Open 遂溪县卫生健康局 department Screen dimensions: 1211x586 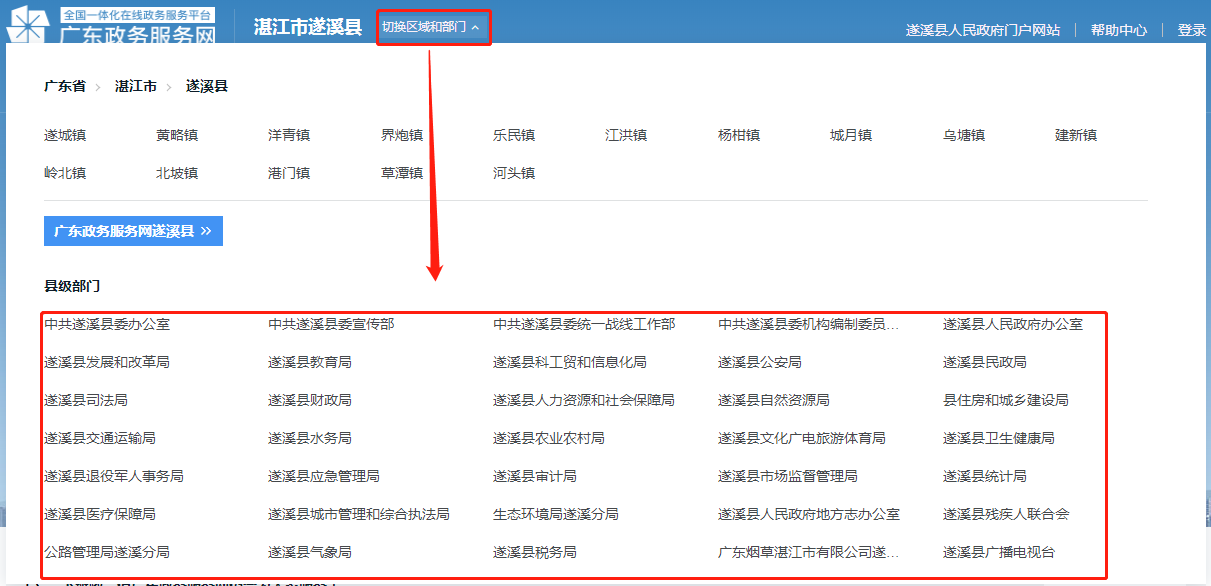pos(998,438)
